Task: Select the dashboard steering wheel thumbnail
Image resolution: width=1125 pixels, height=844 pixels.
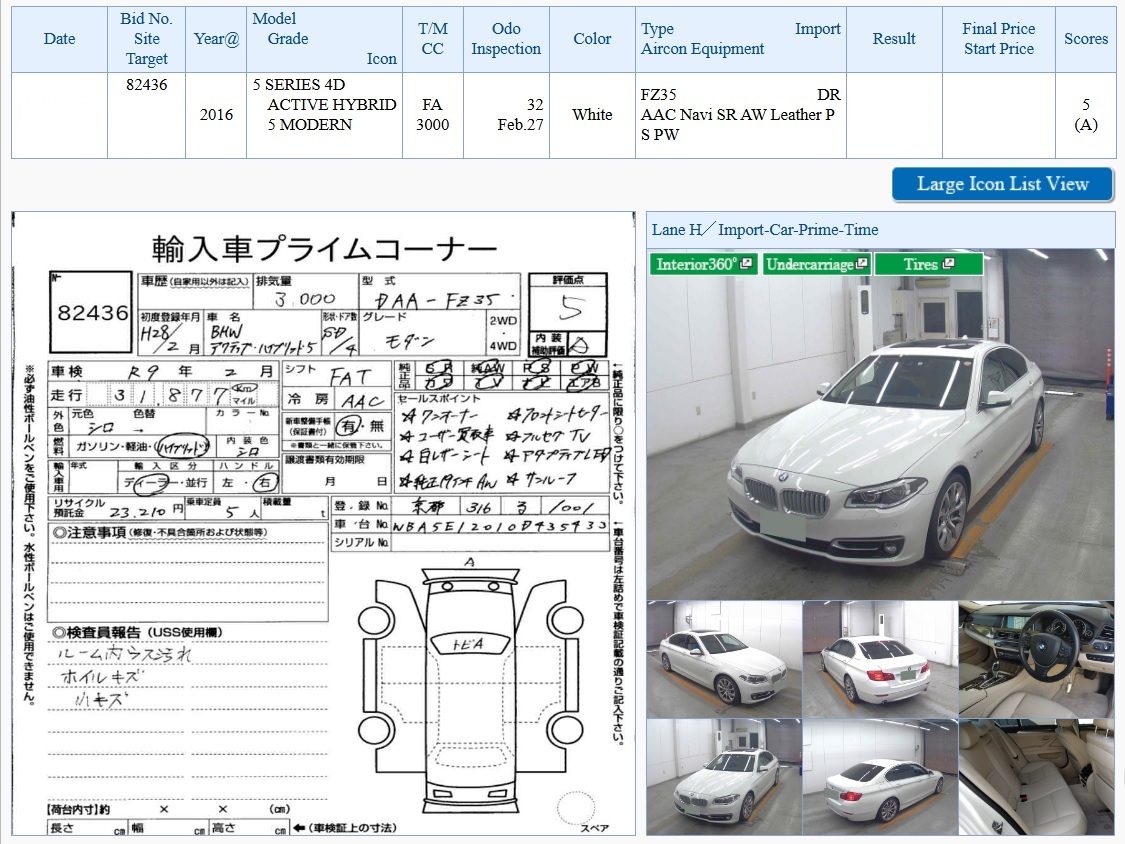Action: point(1037,659)
